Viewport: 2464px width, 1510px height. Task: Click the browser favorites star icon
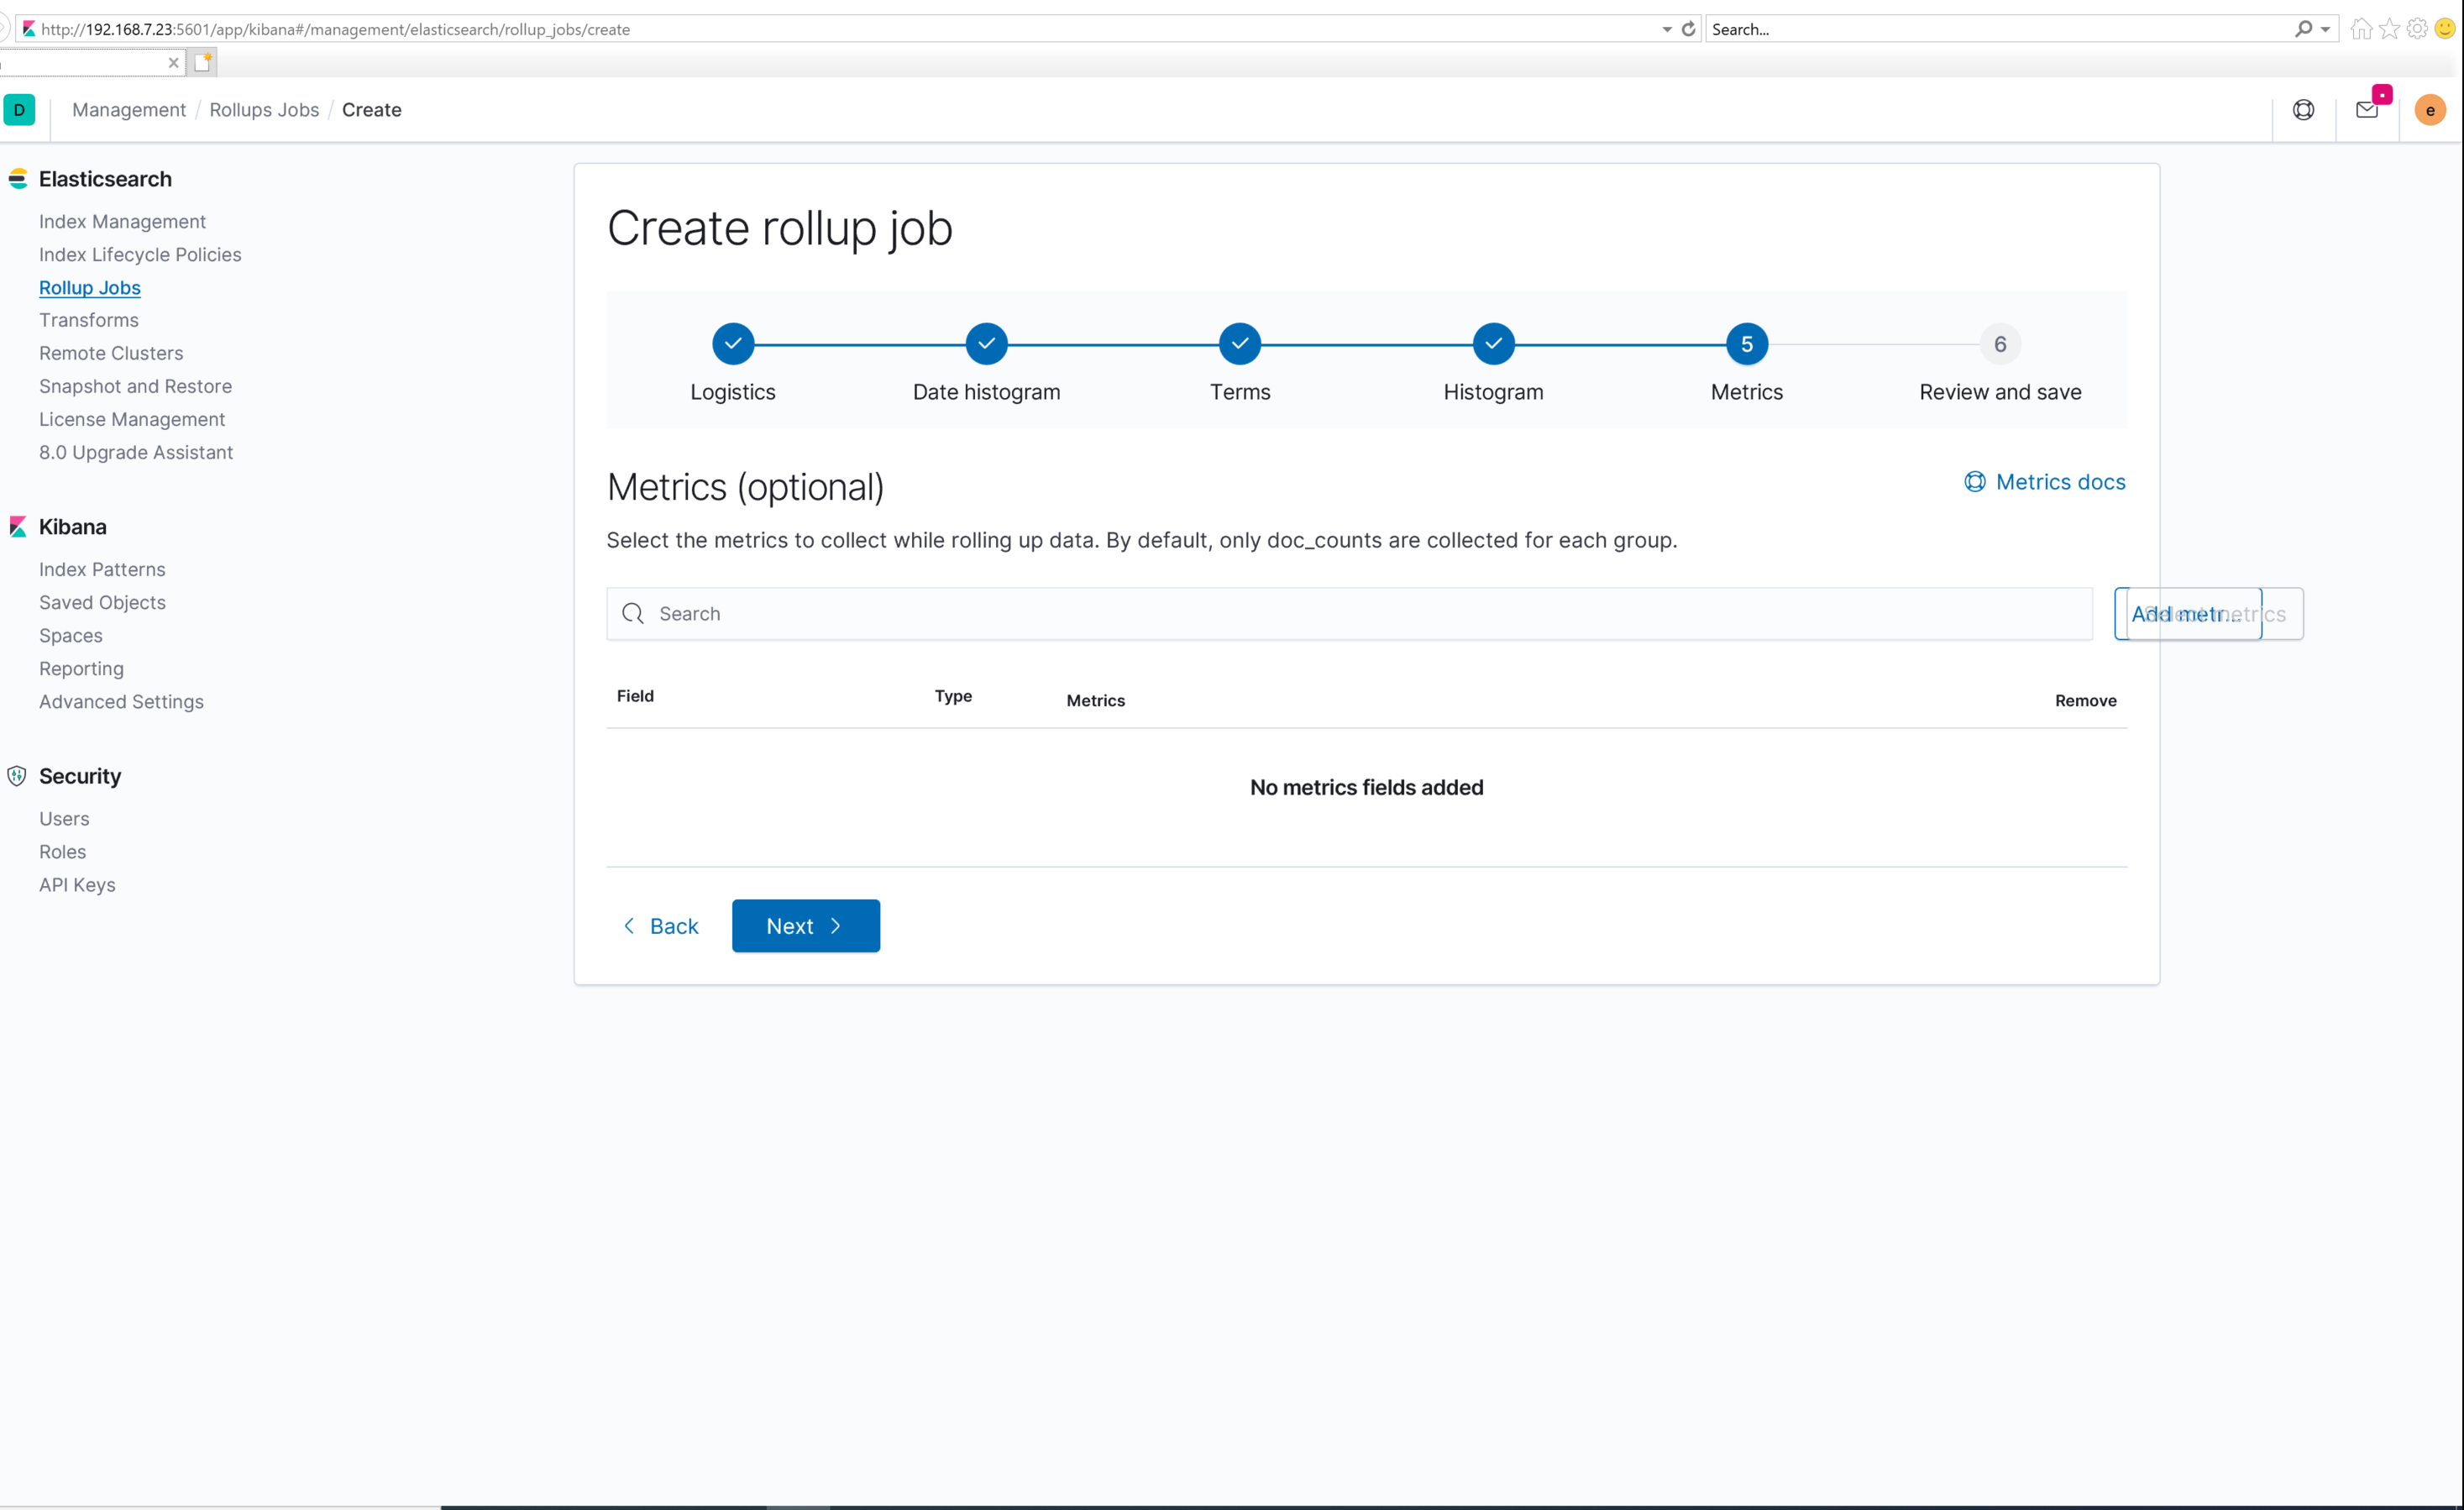click(x=2389, y=29)
